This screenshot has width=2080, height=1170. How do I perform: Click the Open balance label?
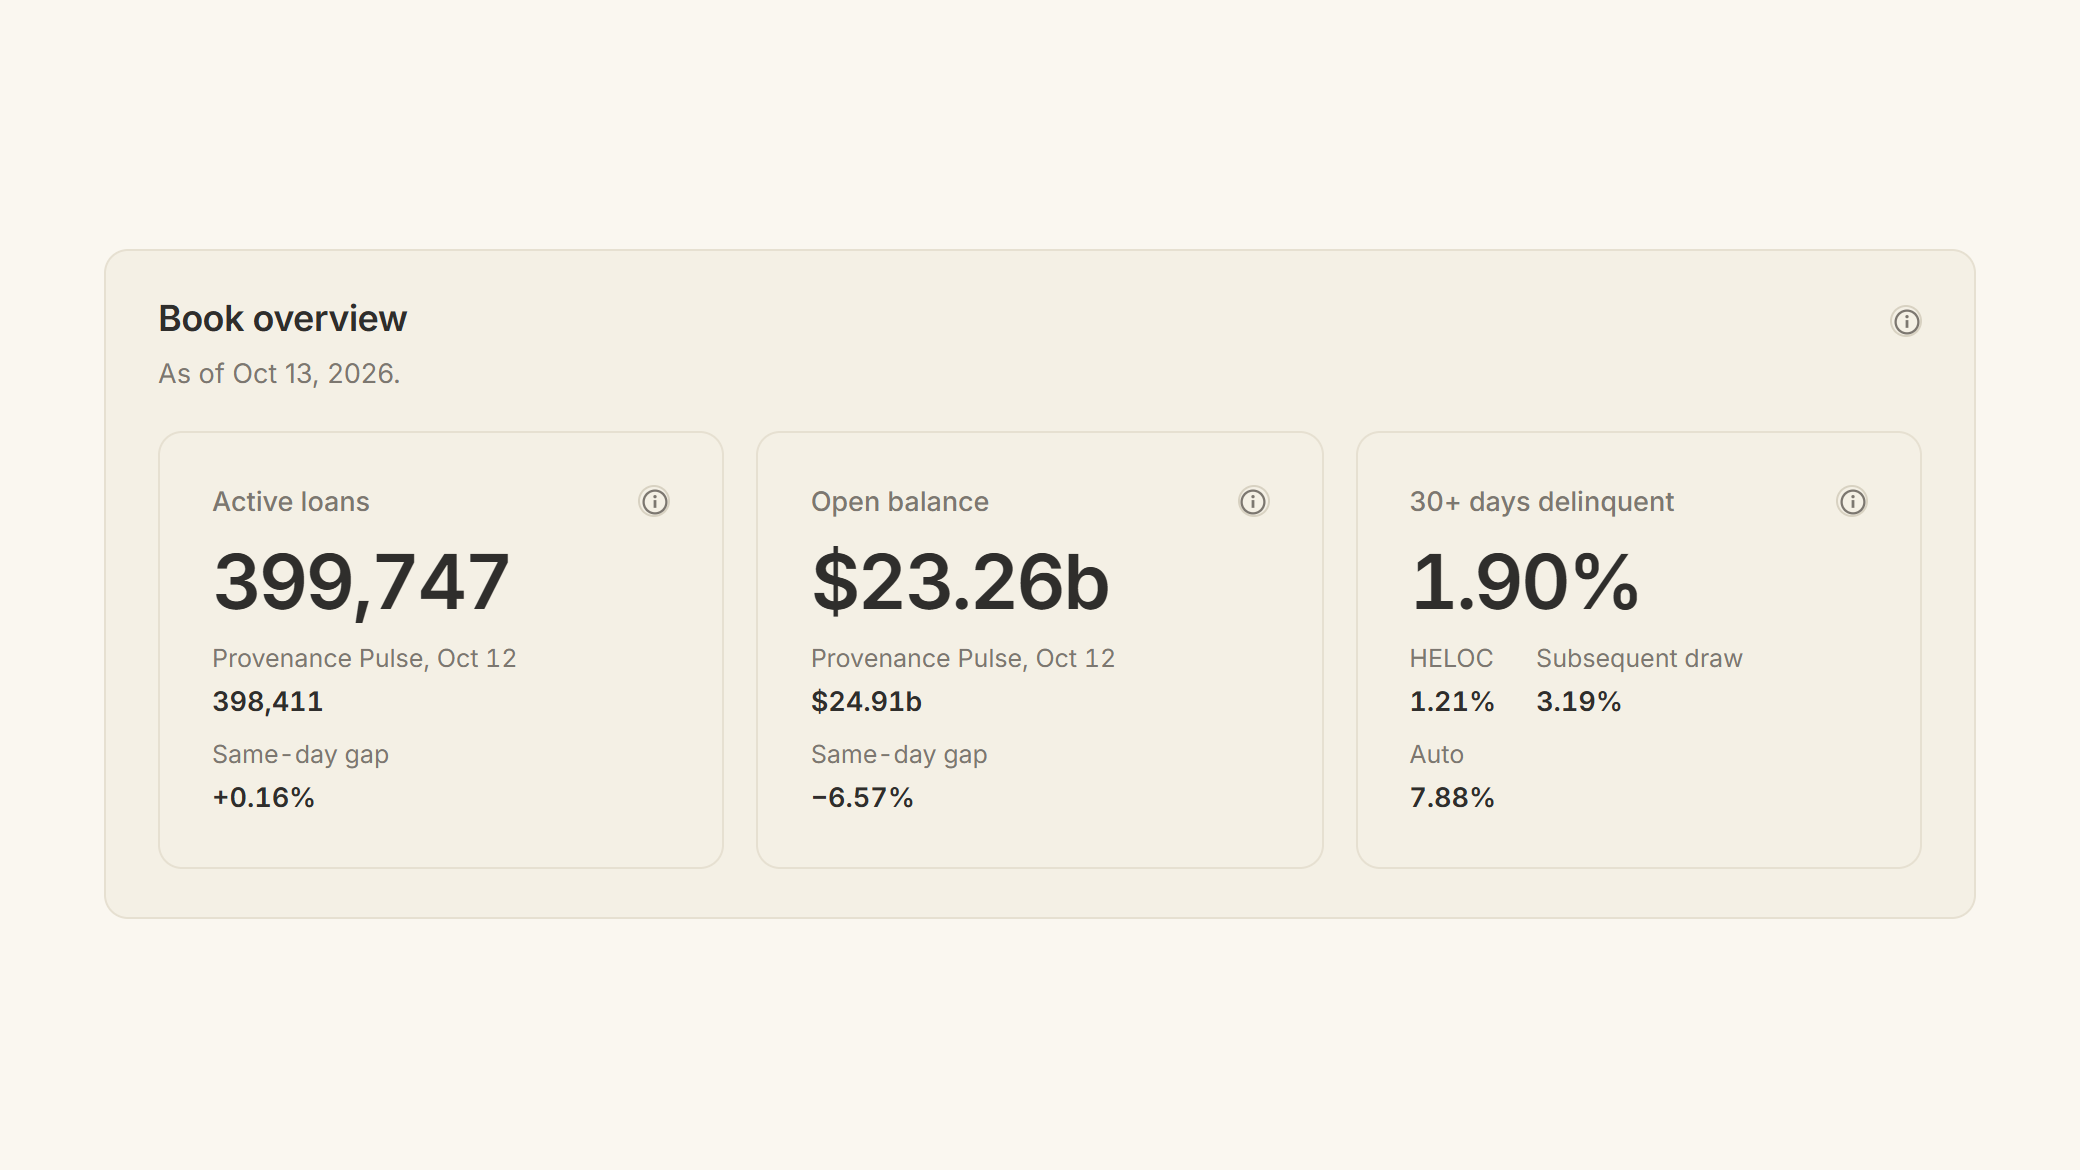click(899, 501)
